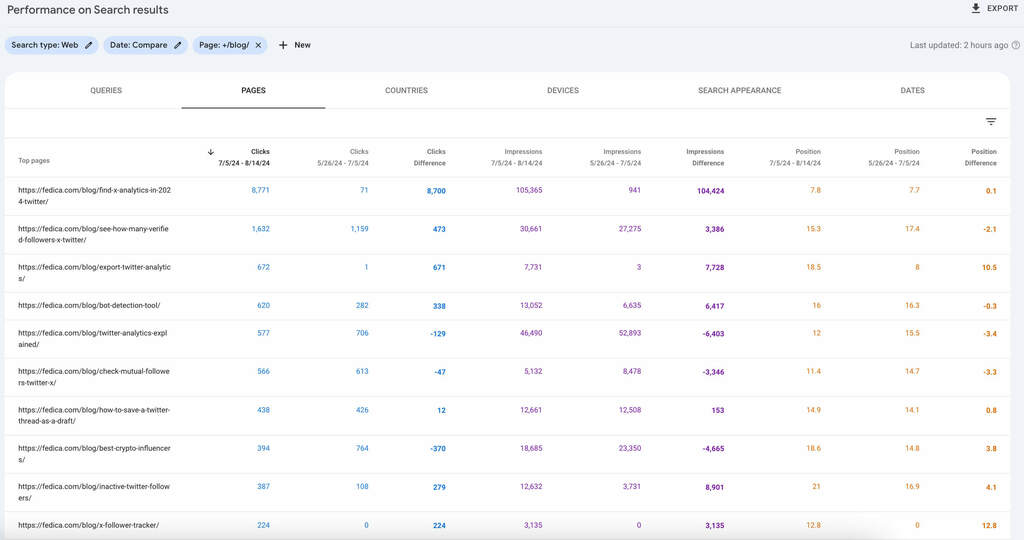
Task: Open the x-follower-tracker page row
Action: pyautogui.click(x=88, y=525)
